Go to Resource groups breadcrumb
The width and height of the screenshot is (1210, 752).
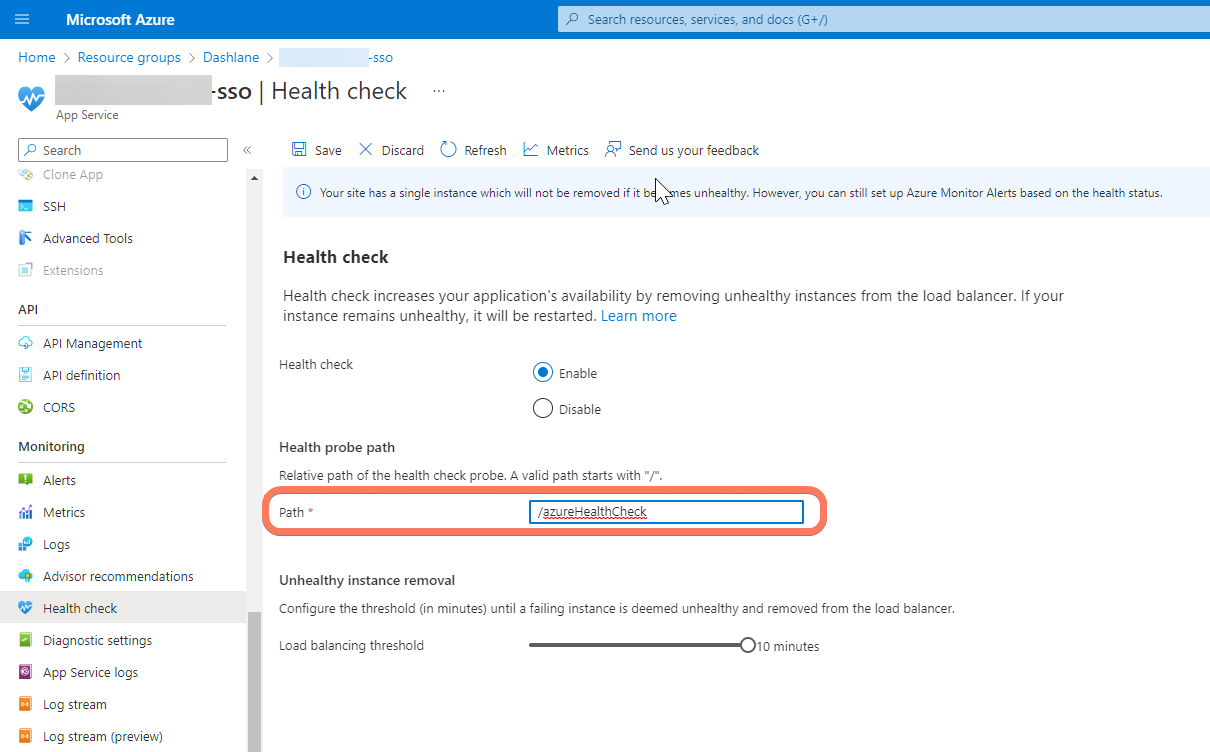point(129,57)
